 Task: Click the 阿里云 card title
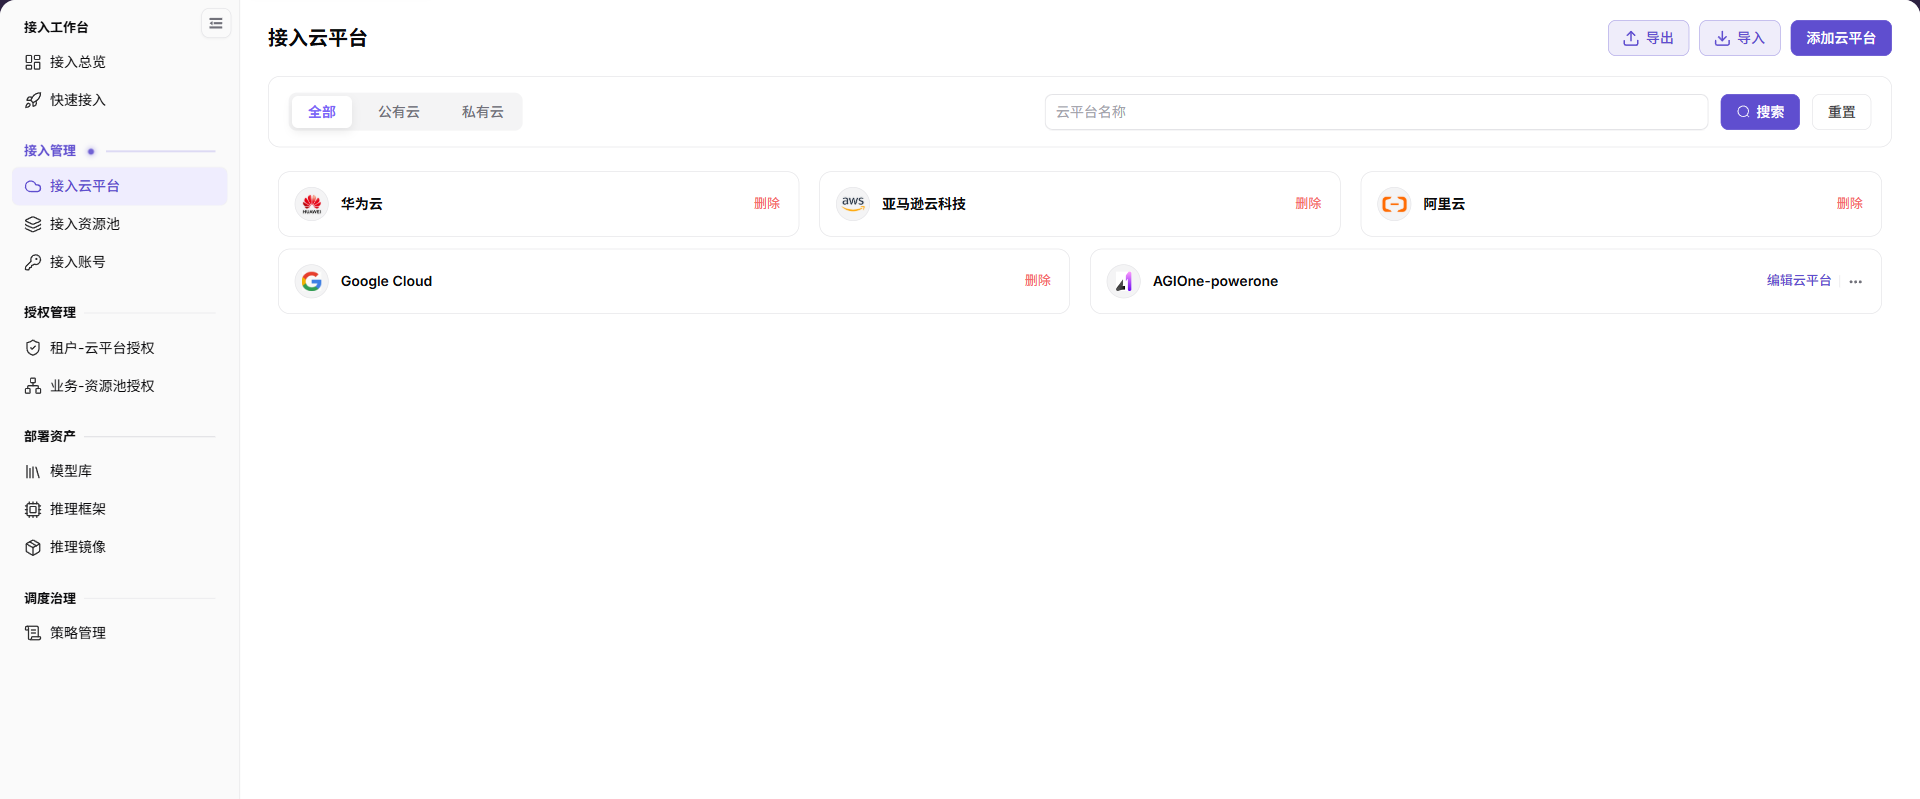coord(1444,203)
